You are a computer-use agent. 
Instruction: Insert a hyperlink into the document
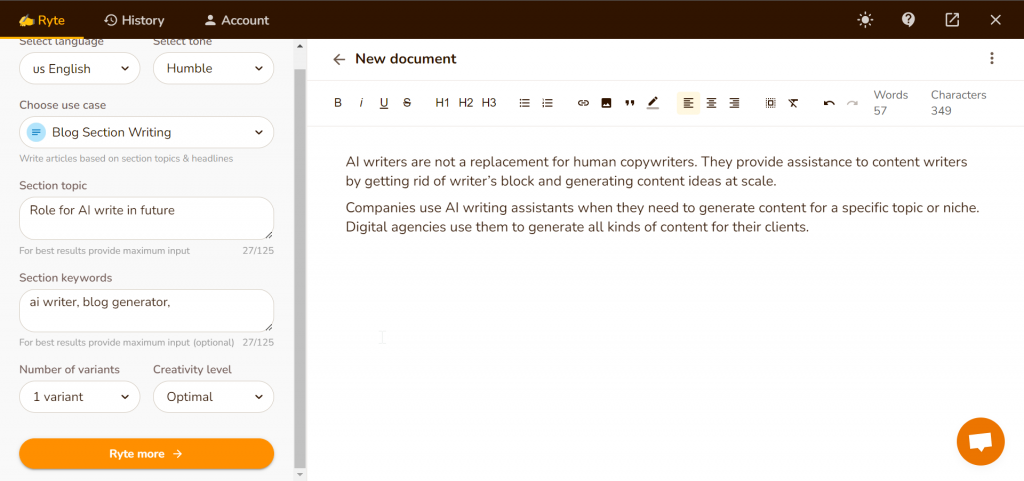[583, 103]
